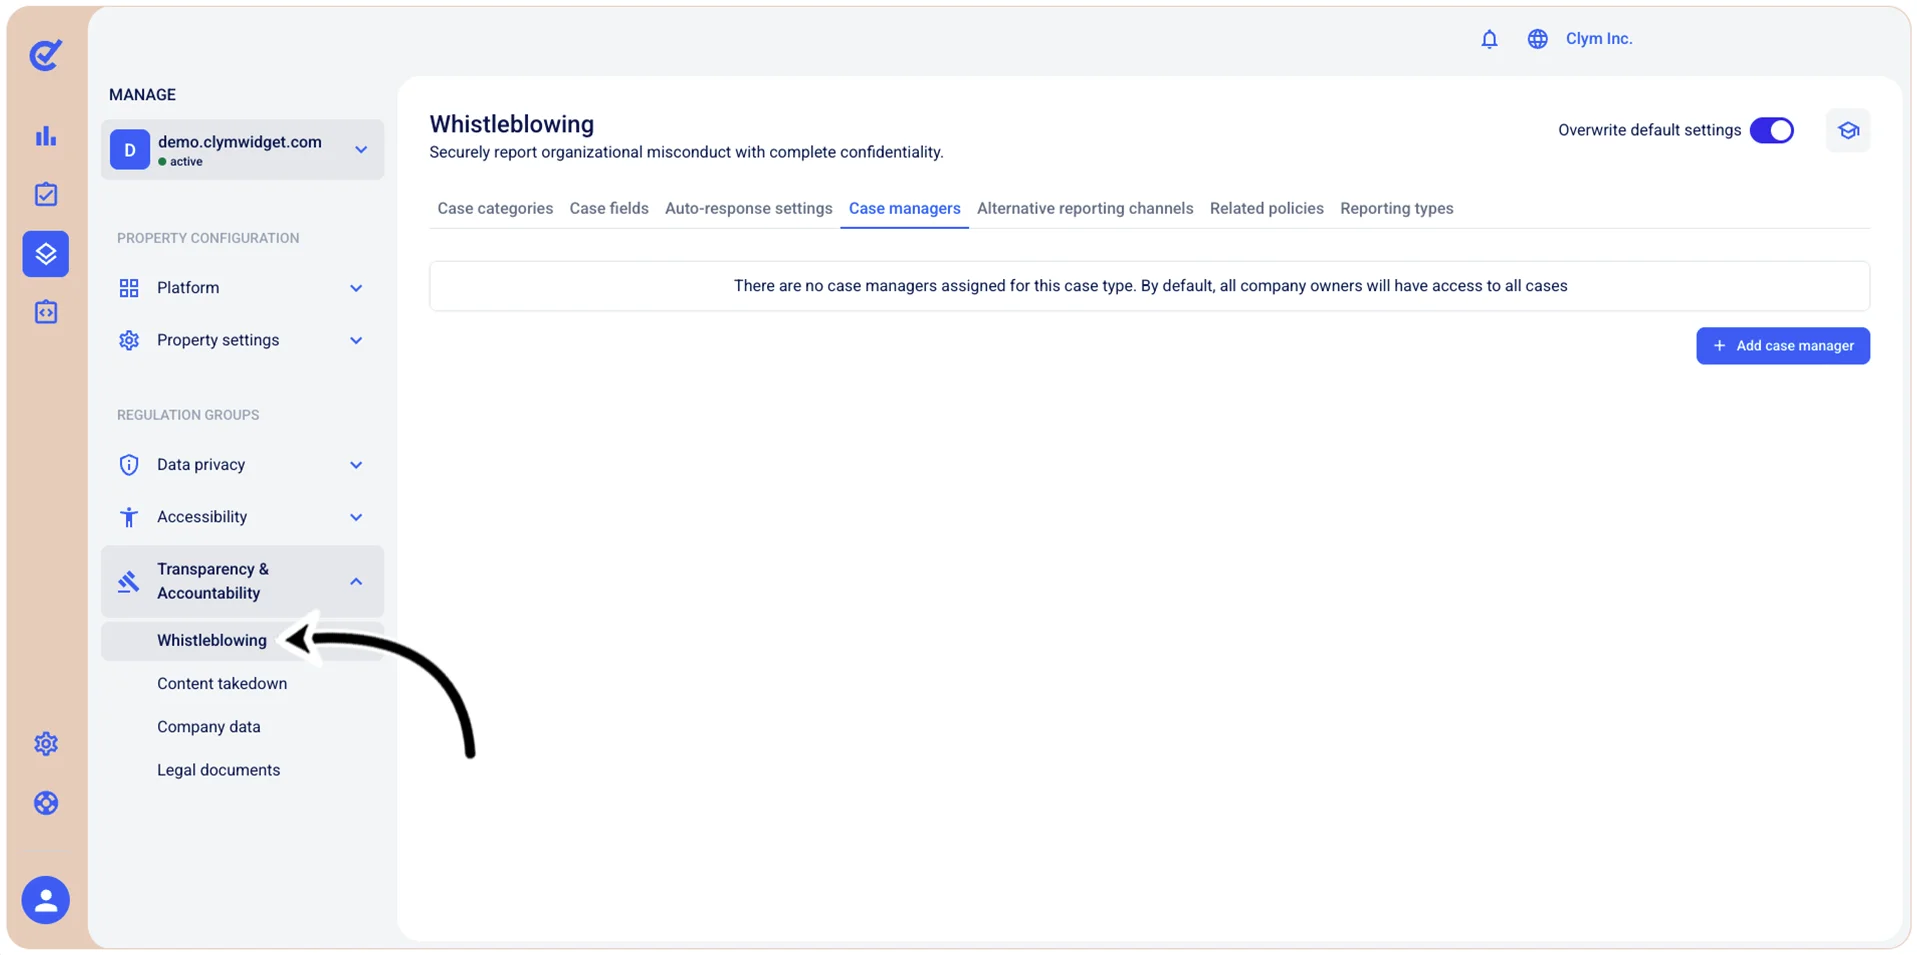Open the Related policies tab

pos(1266,208)
